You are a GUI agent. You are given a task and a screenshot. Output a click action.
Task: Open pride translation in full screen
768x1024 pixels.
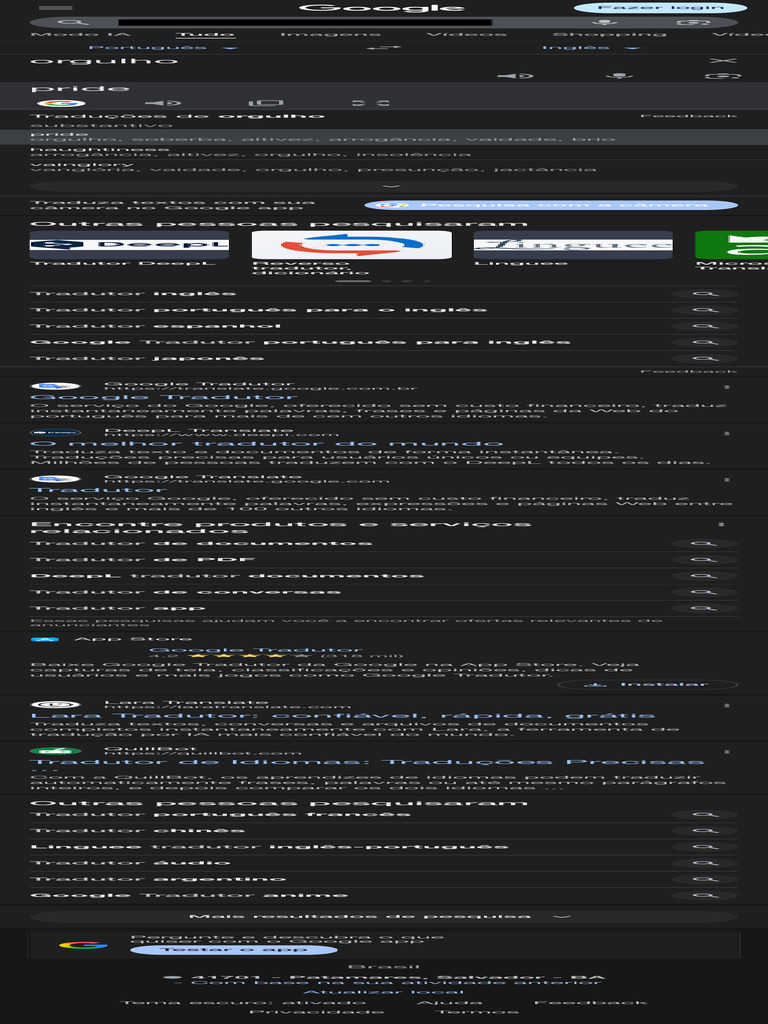370,103
